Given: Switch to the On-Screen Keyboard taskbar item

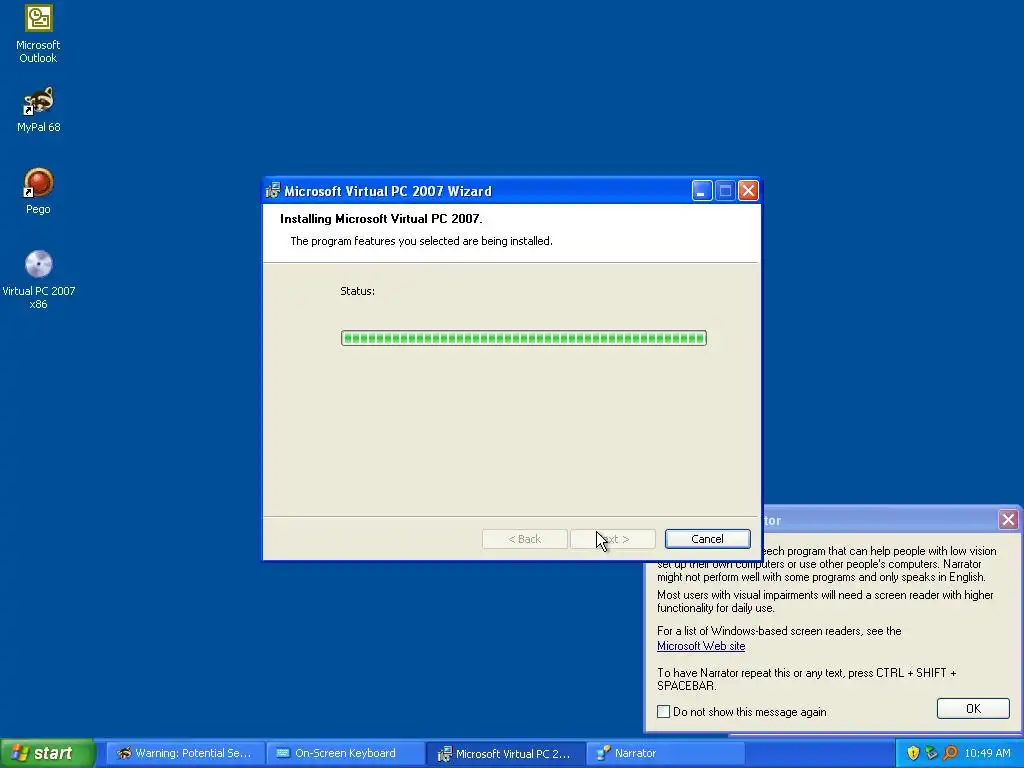Looking at the screenshot, I should (345, 753).
